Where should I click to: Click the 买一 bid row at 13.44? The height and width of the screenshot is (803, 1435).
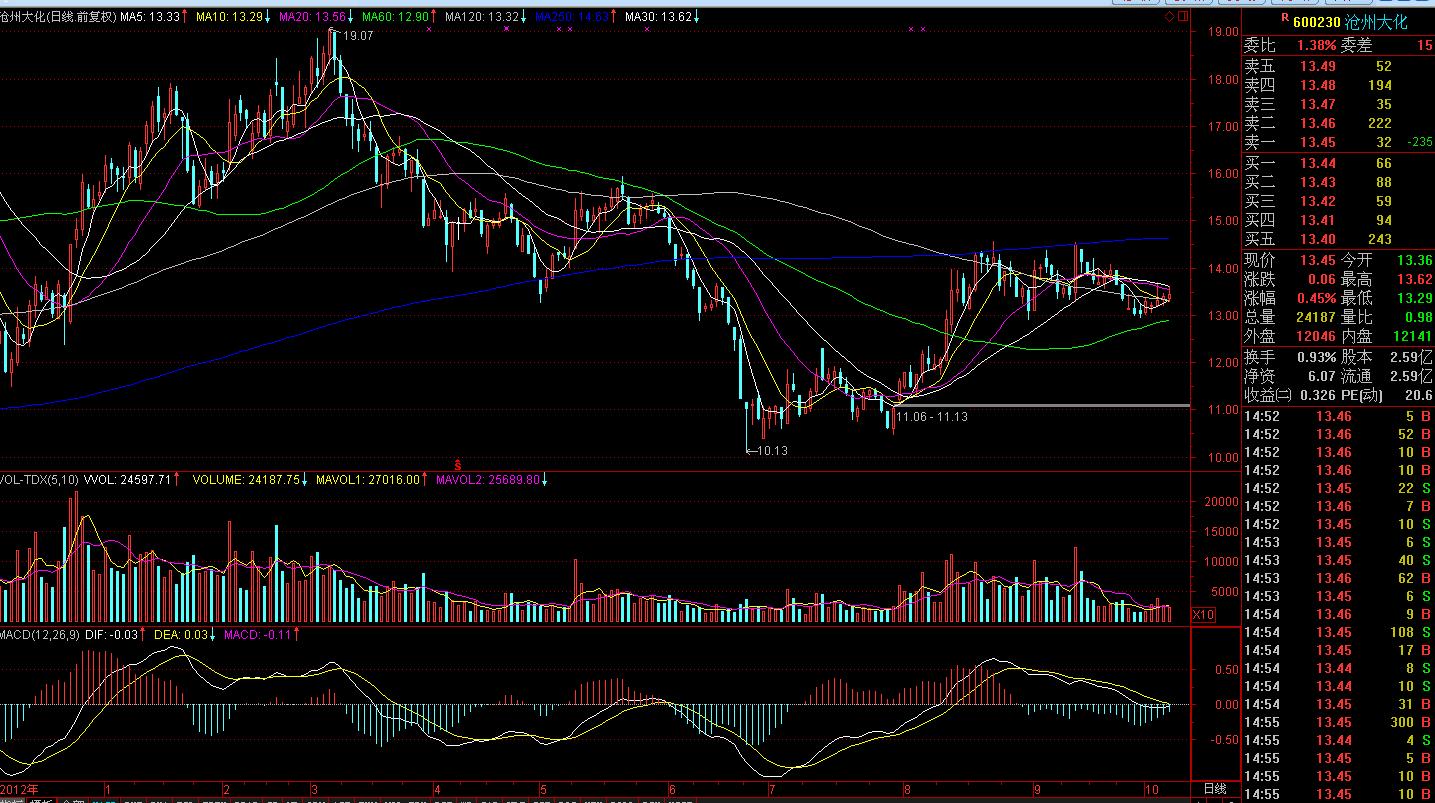(x=1338, y=163)
